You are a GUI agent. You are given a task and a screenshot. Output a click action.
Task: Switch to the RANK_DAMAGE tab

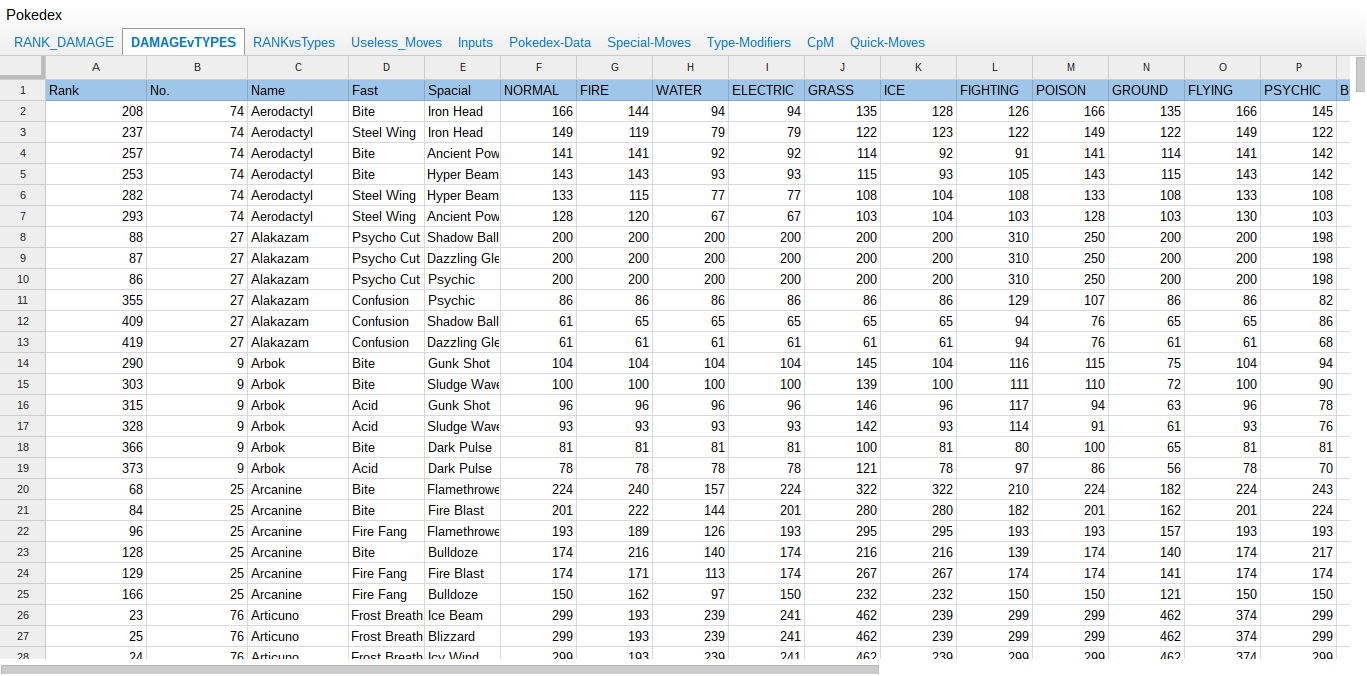64,42
